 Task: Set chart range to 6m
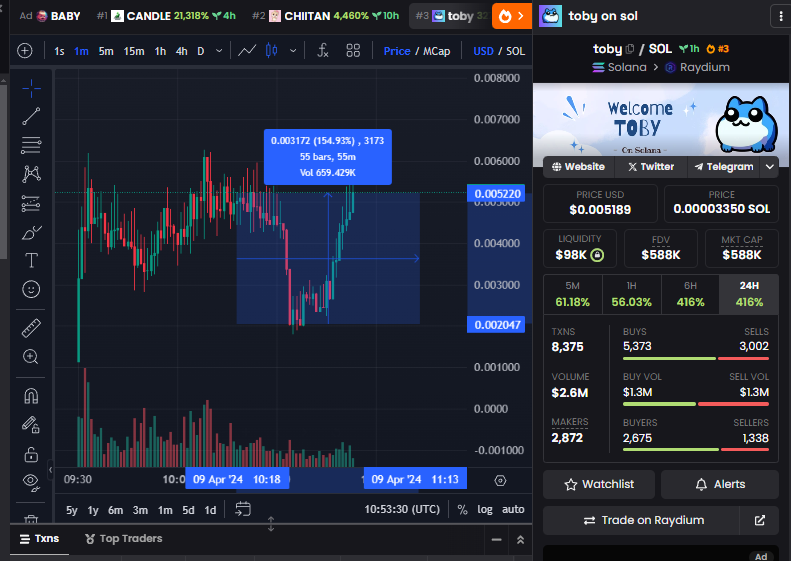[x=116, y=510]
